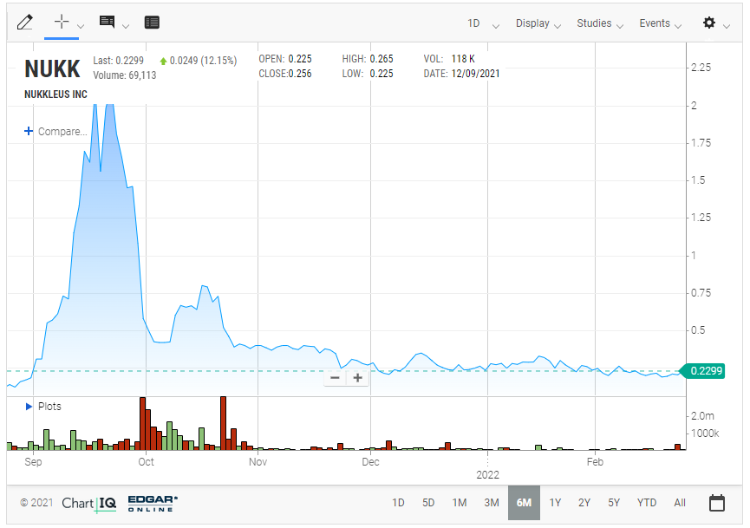Open the Display menu
Image resolution: width=750 pixels, height=528 pixels.
[x=538, y=23]
